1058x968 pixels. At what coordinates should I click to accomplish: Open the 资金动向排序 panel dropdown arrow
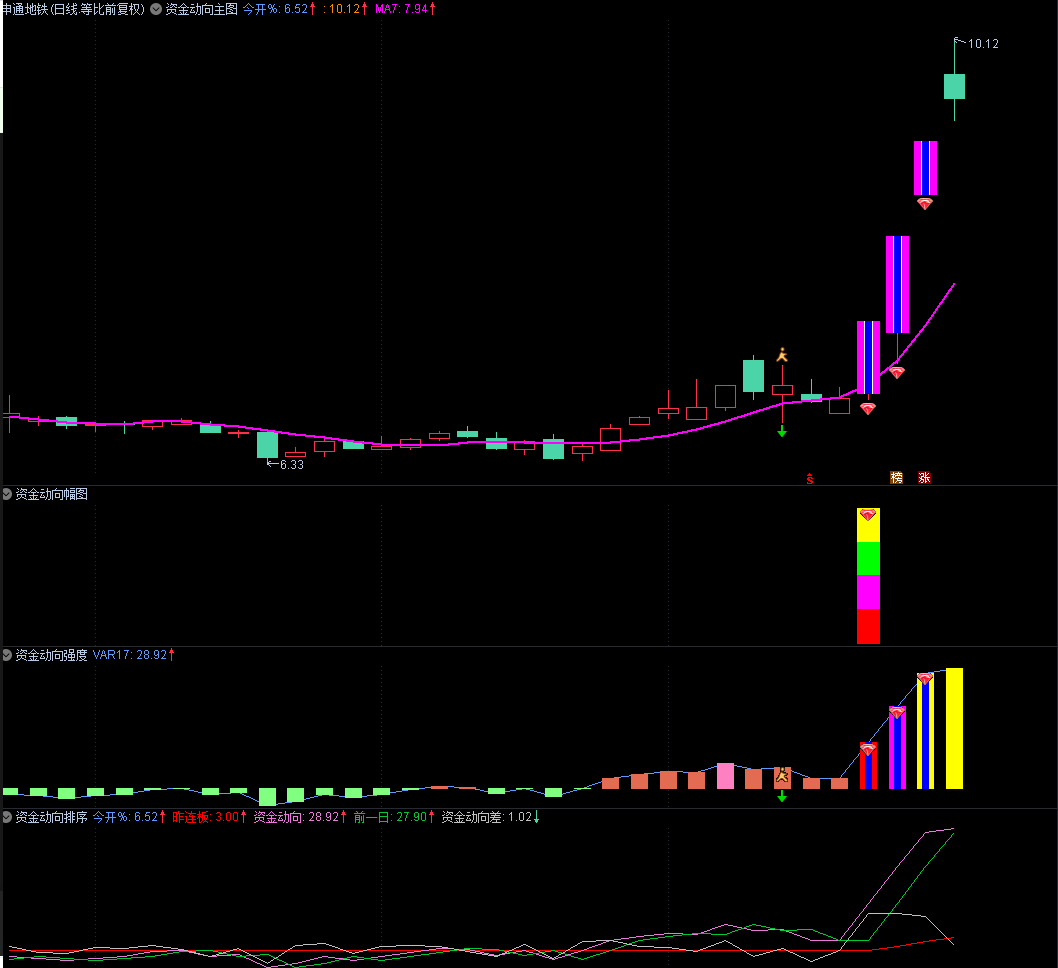[x=8, y=817]
